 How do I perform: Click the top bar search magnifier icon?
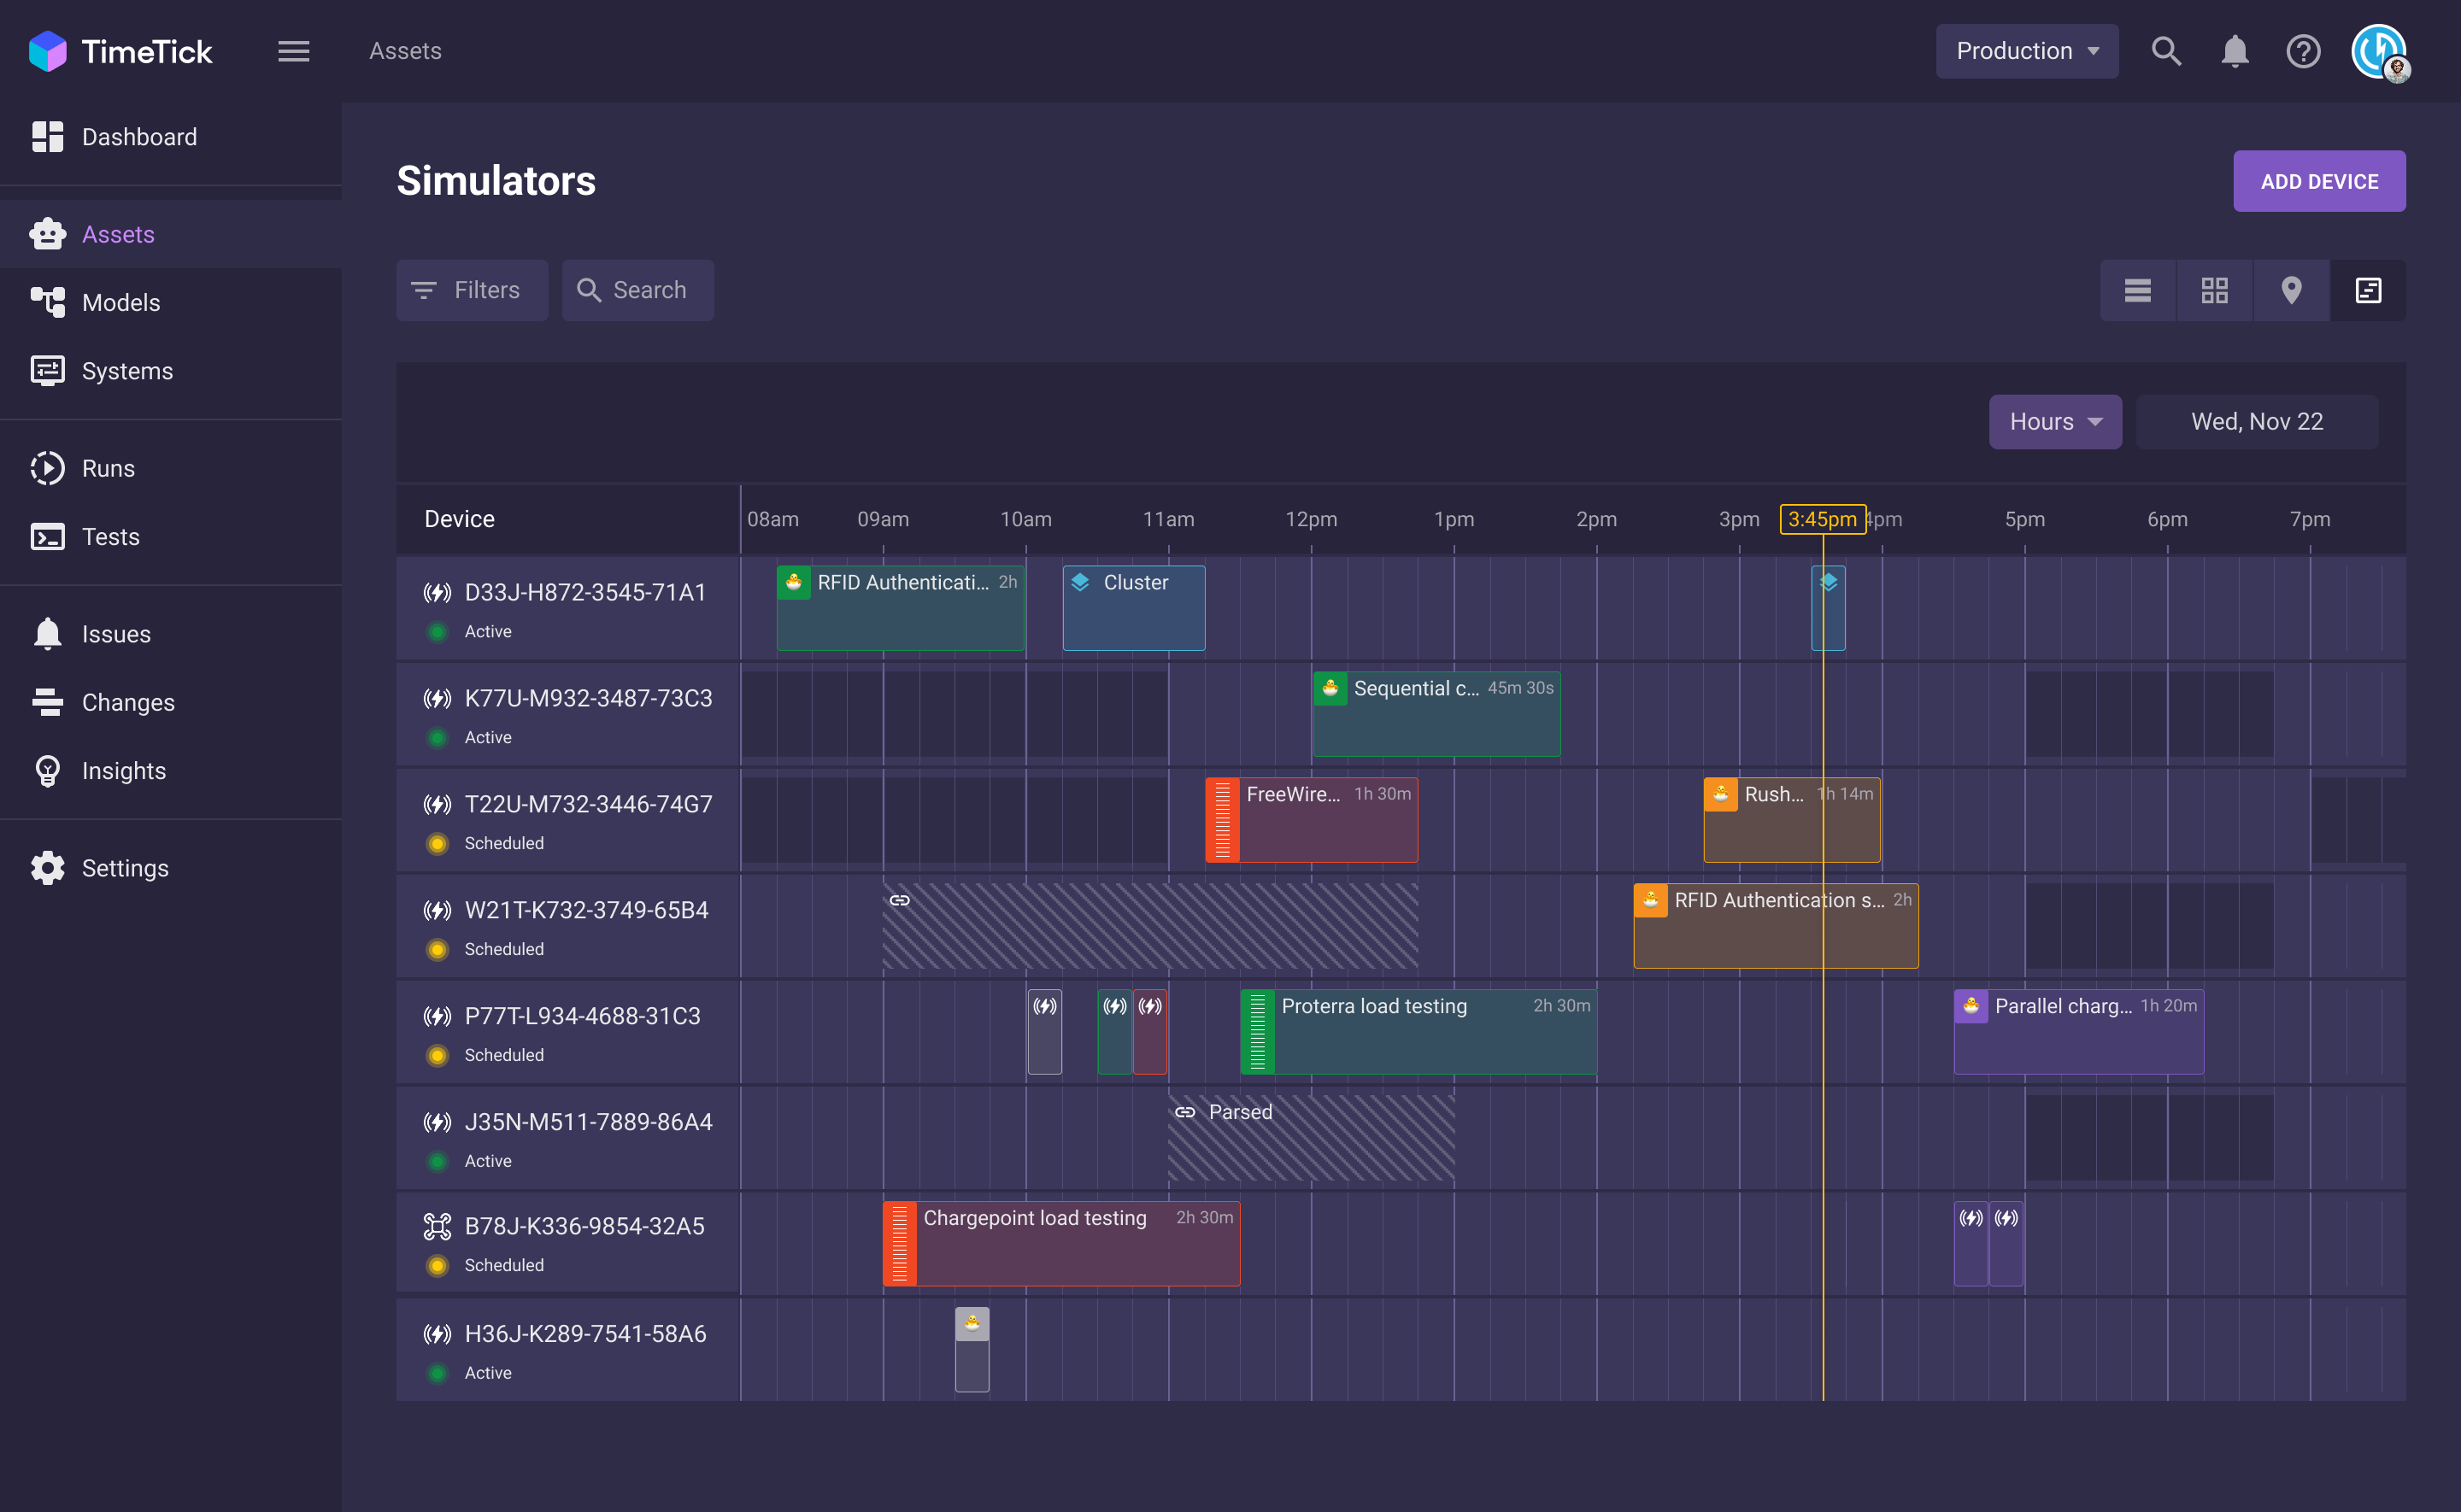tap(2166, 51)
